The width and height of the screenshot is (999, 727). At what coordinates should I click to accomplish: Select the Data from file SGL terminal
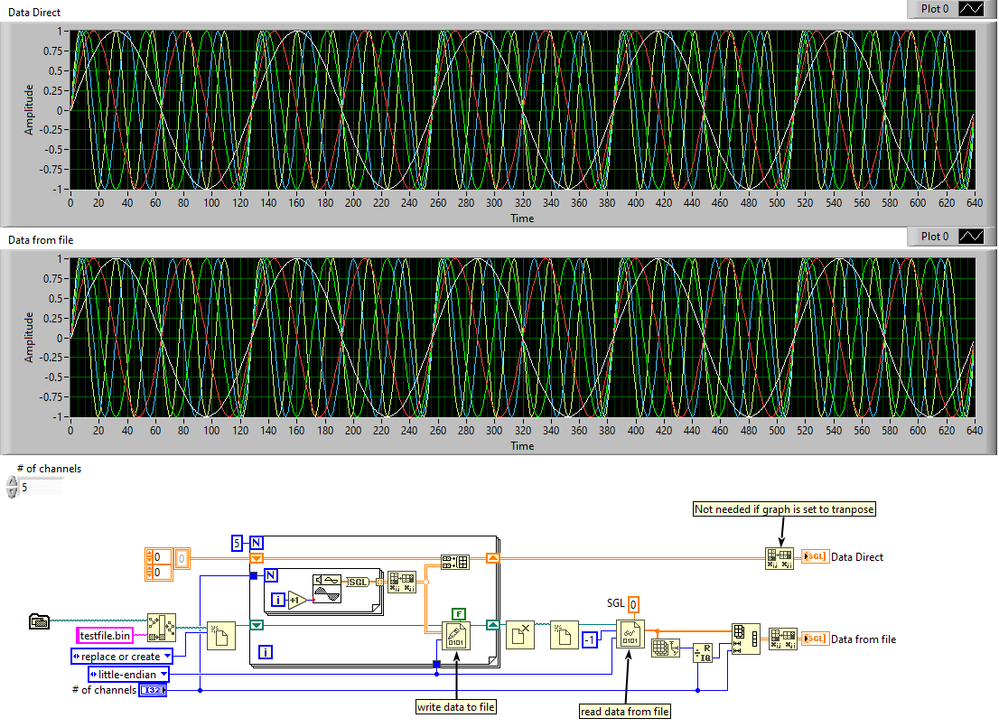[815, 638]
